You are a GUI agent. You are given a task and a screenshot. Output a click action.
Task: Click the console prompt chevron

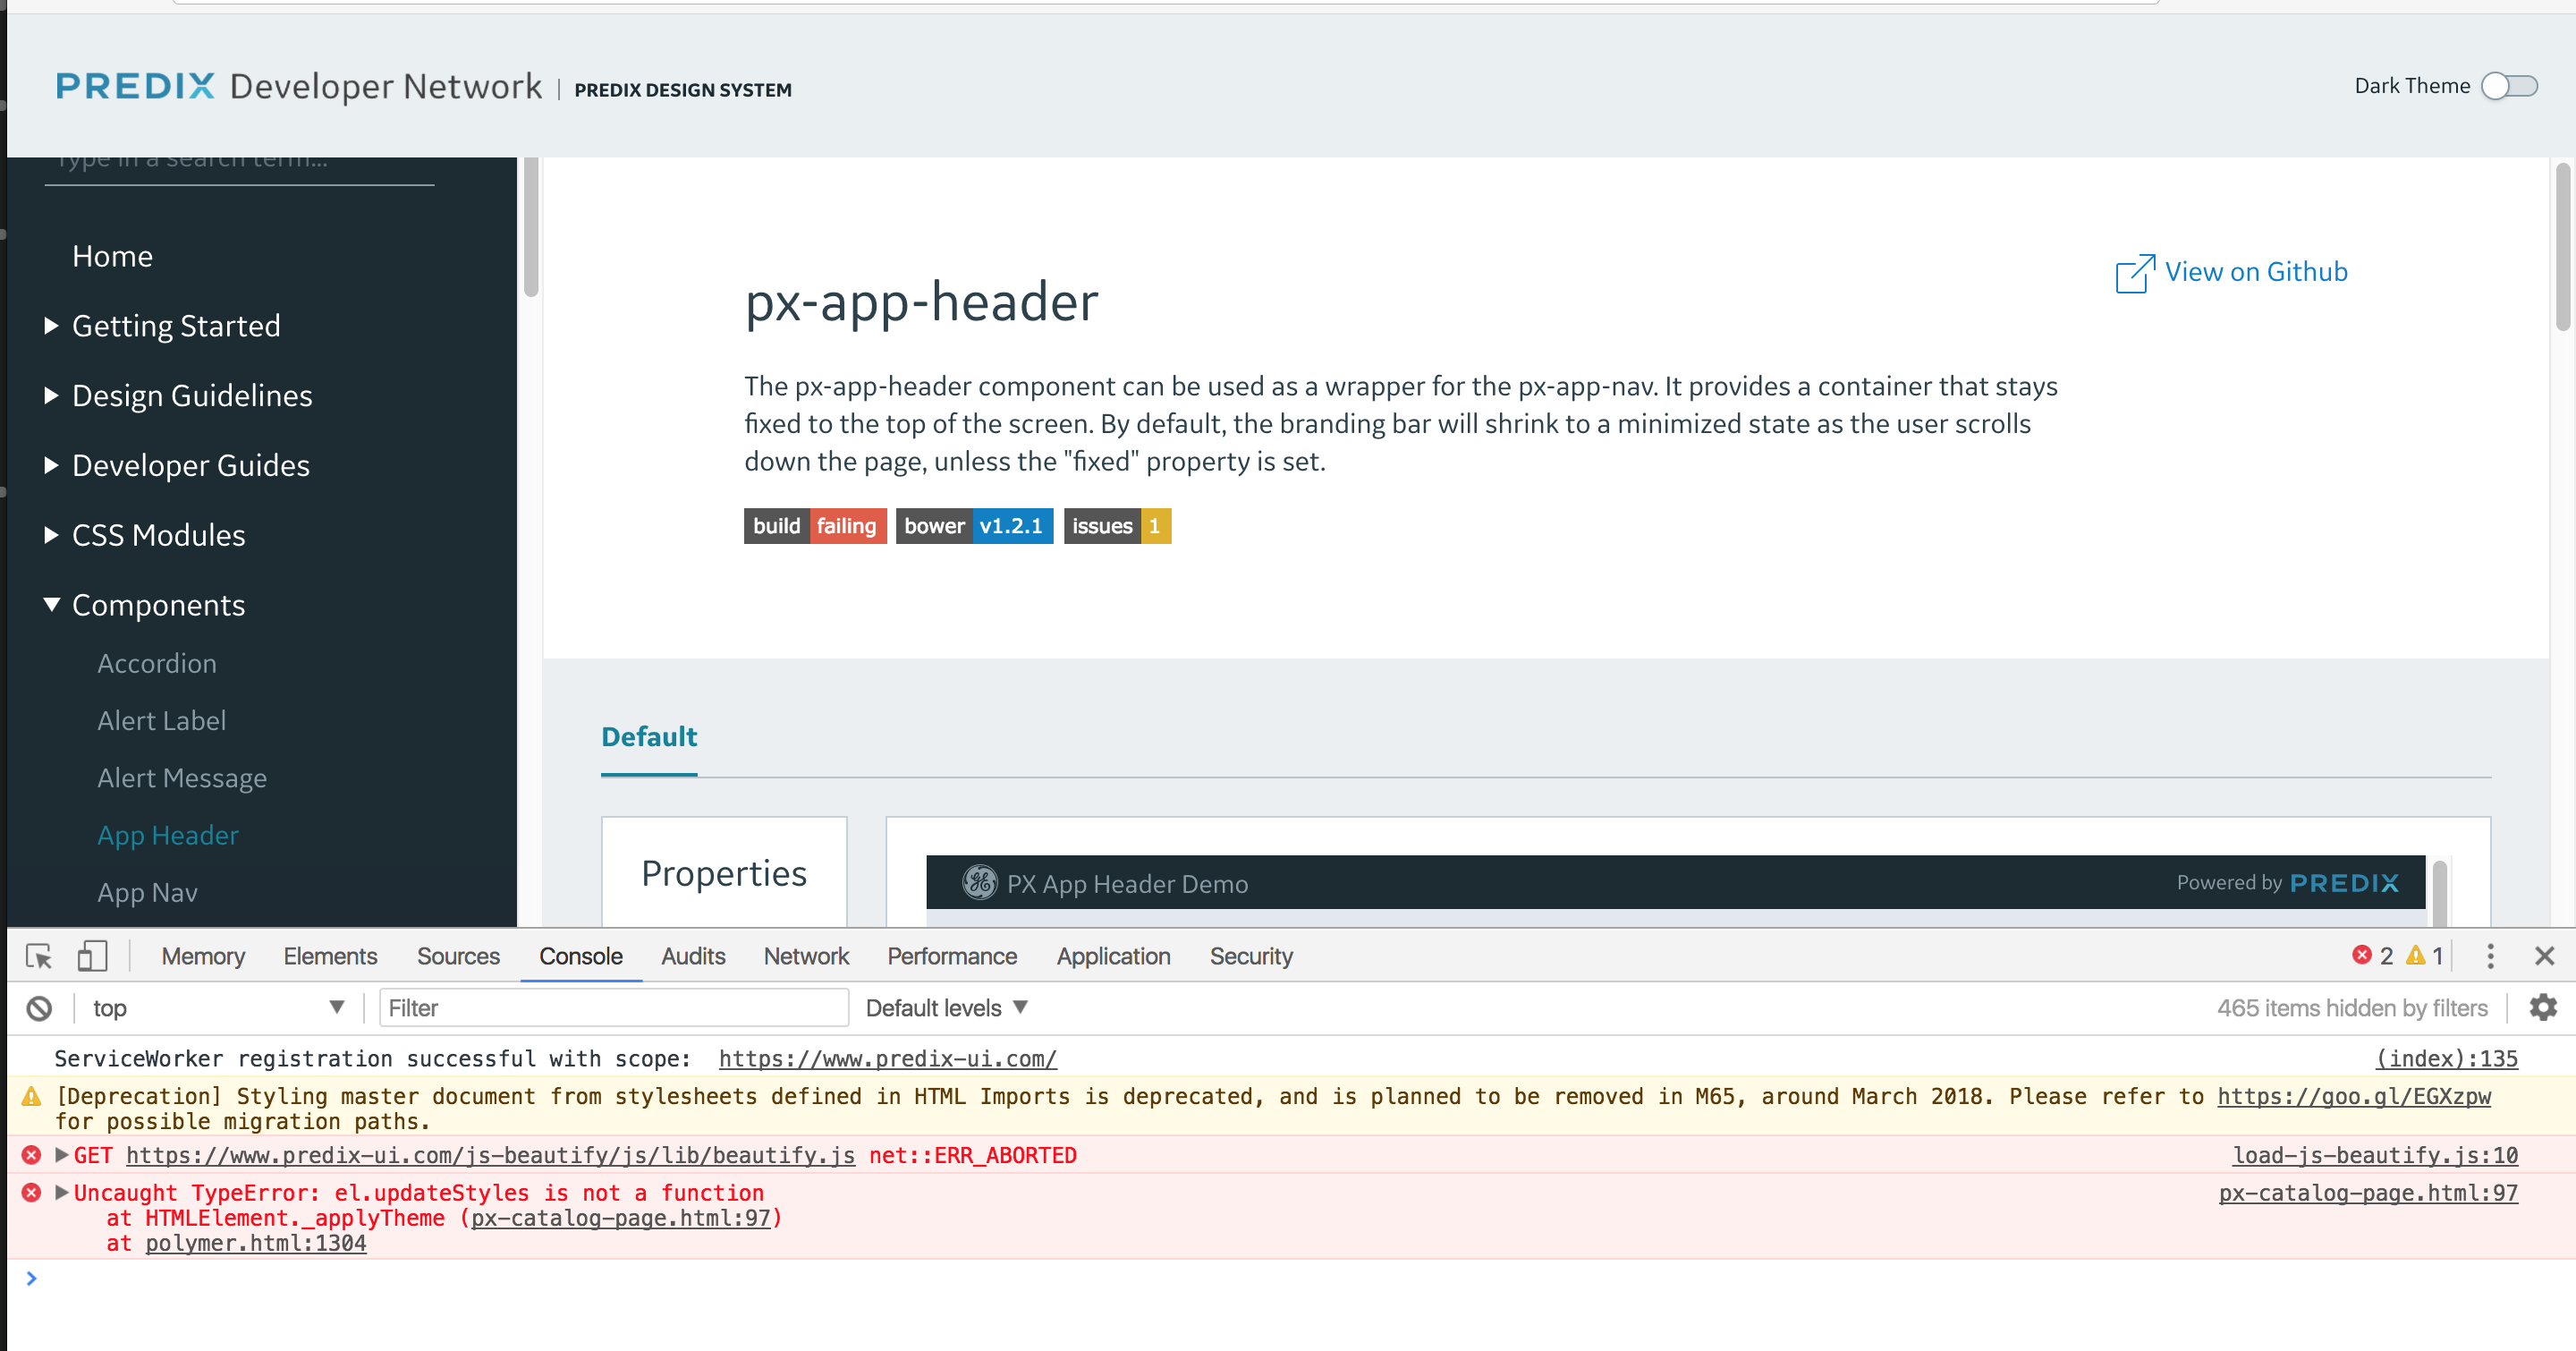(x=32, y=1278)
